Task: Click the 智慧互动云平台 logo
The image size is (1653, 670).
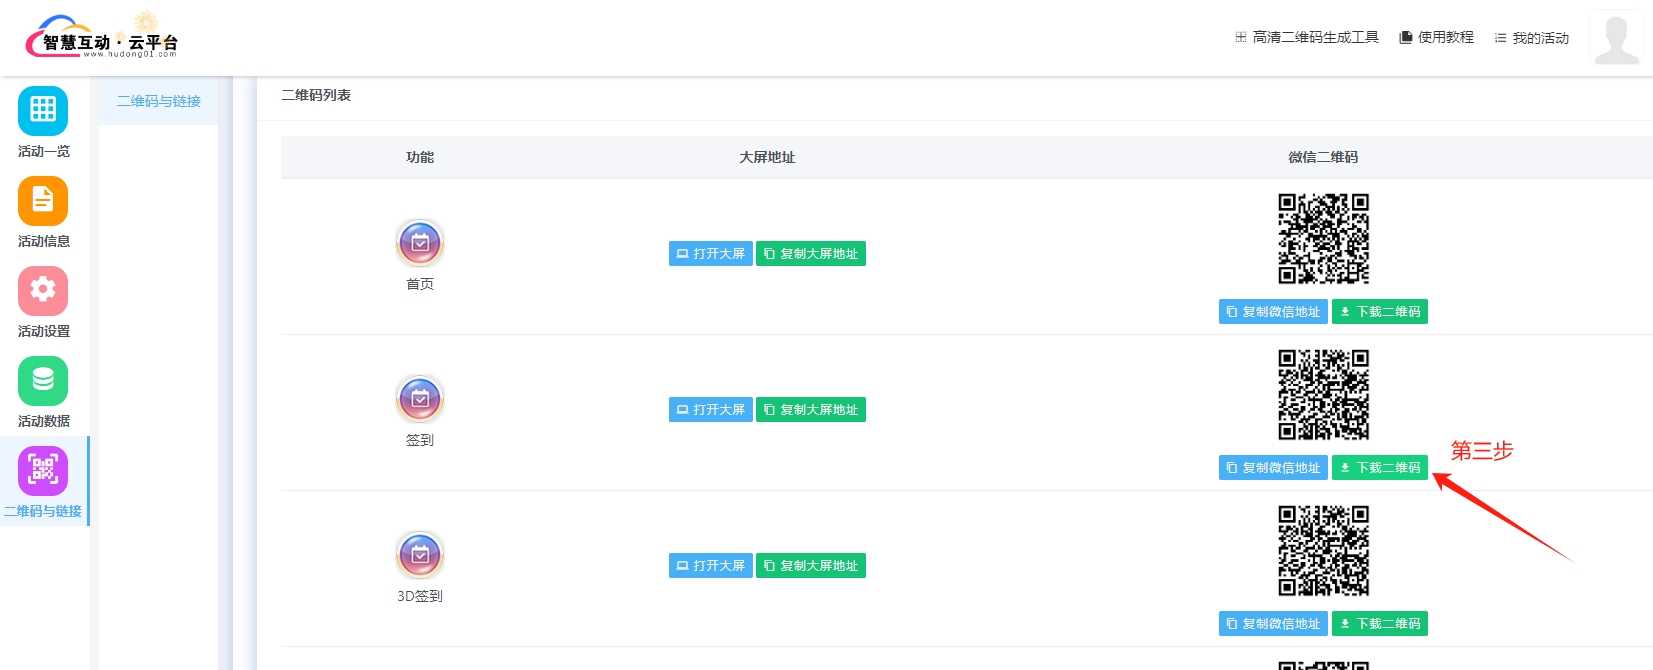Action: [102, 37]
